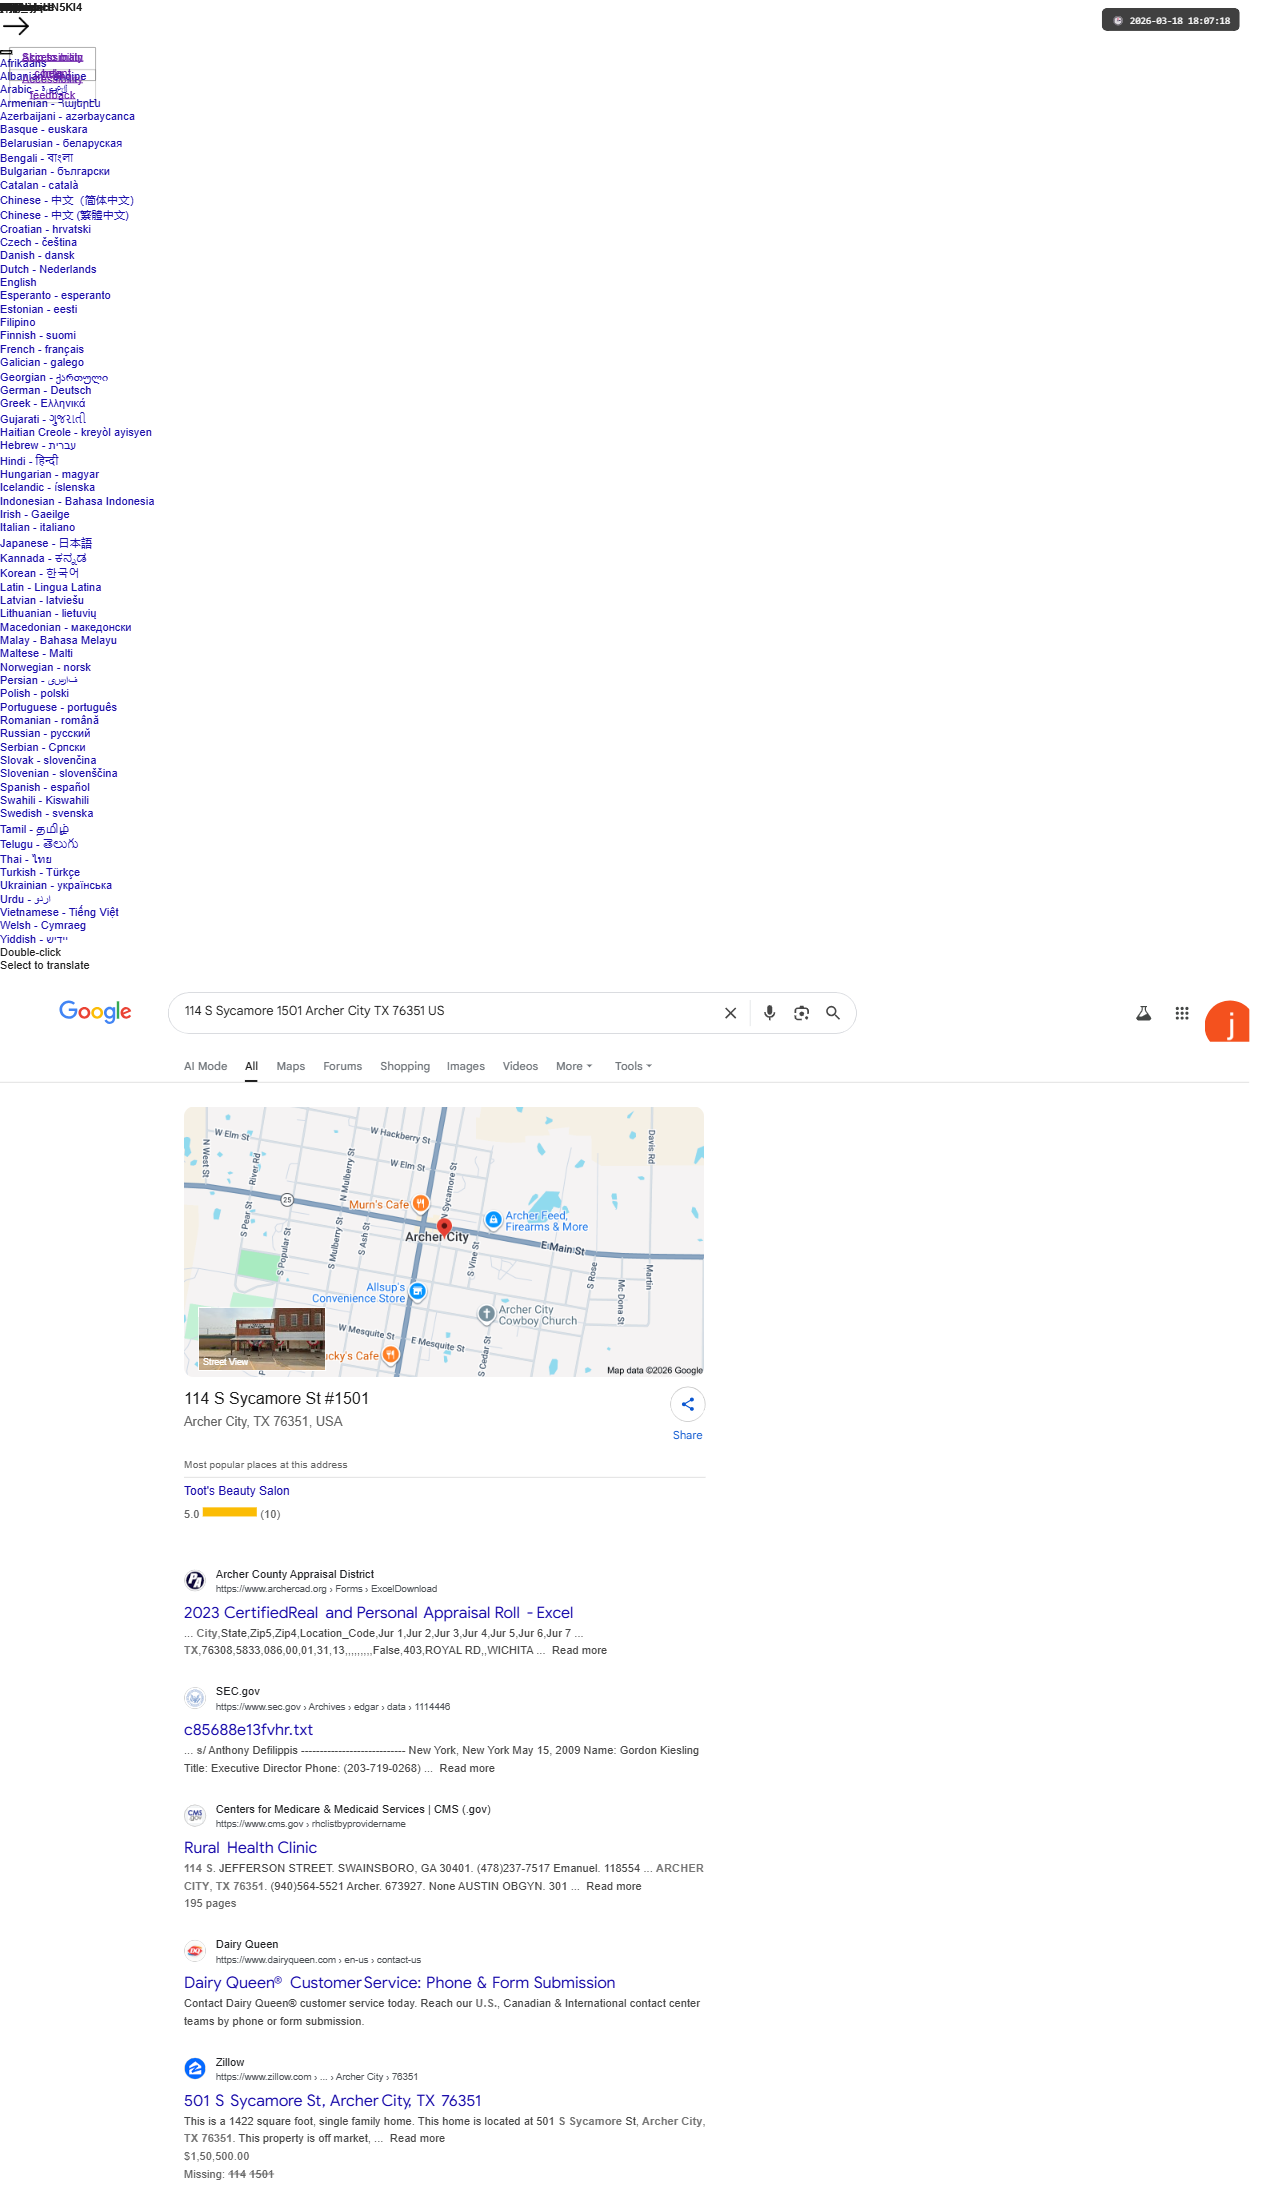This screenshot has height=2195, width=1264.
Task: Click the timestamp badge at top right
Action: 1171,20
